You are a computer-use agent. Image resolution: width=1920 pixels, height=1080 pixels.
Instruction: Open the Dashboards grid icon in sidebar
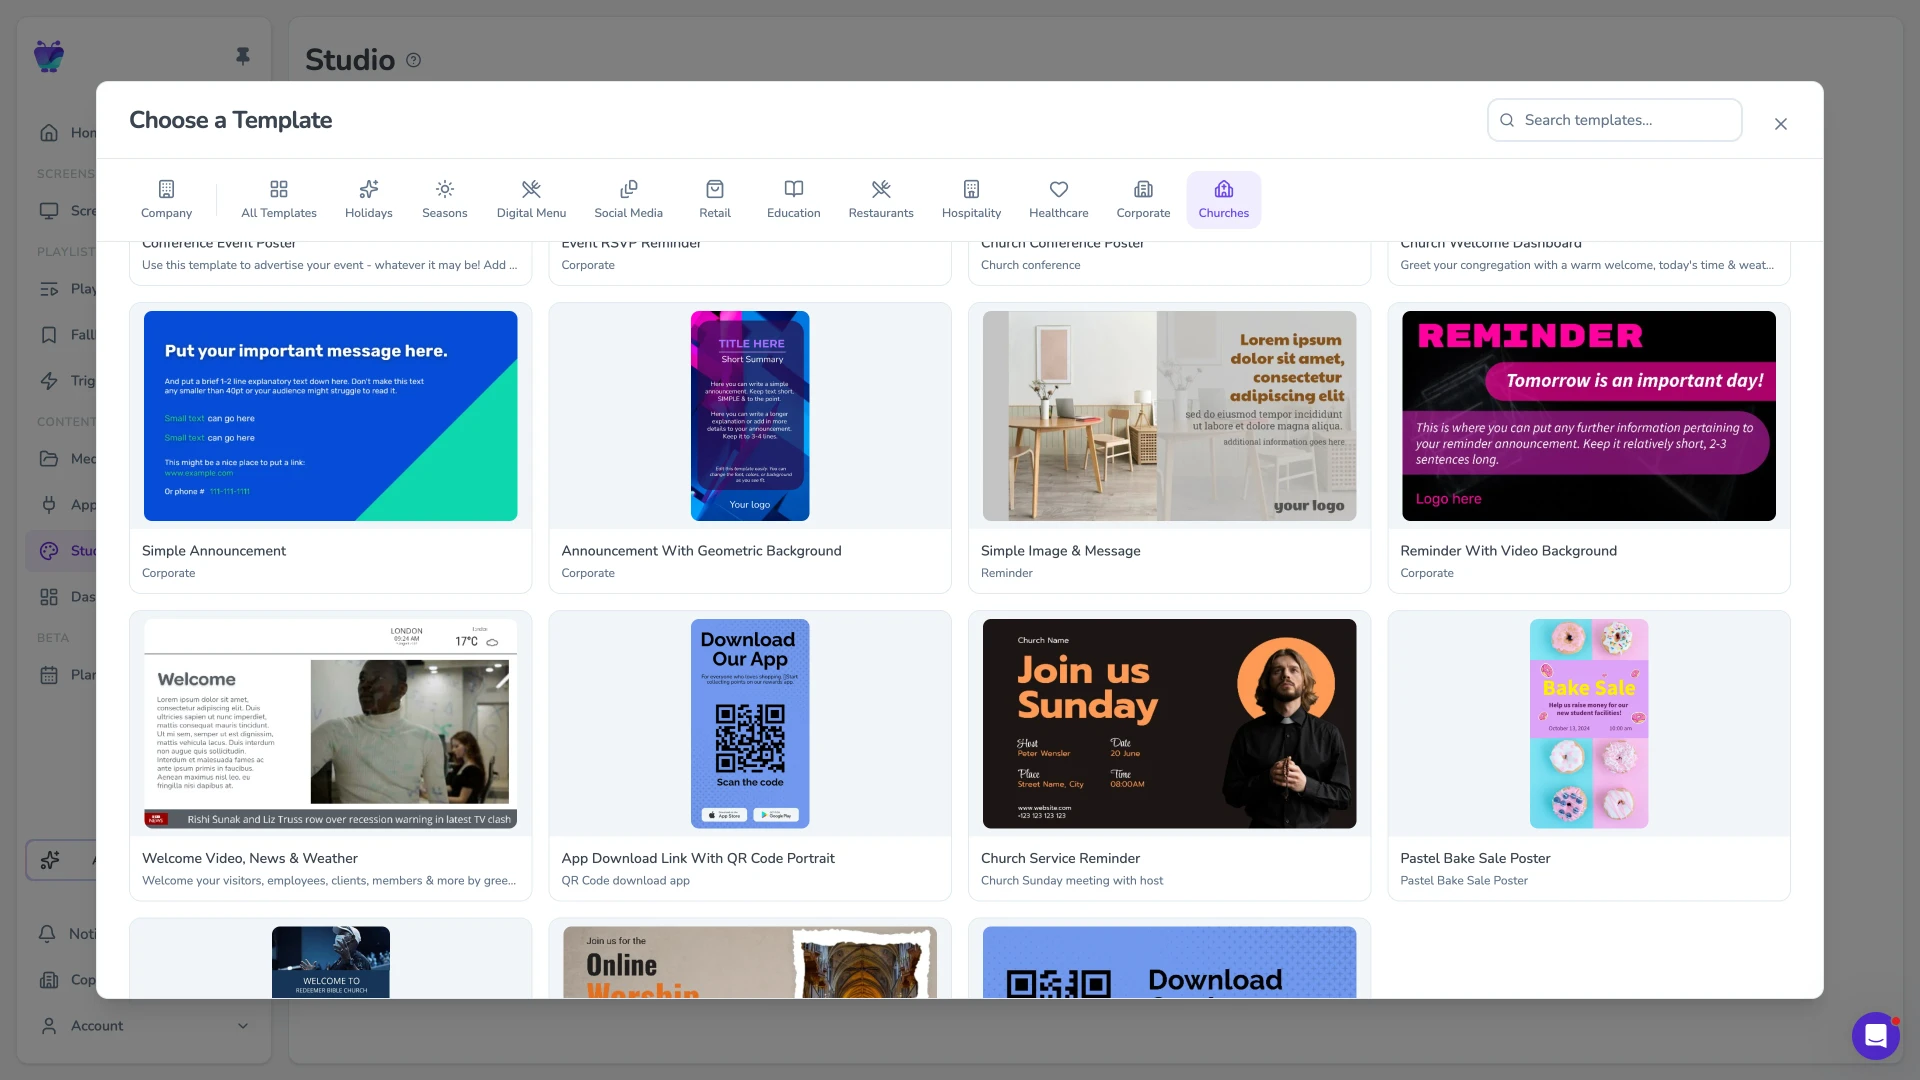(x=49, y=597)
